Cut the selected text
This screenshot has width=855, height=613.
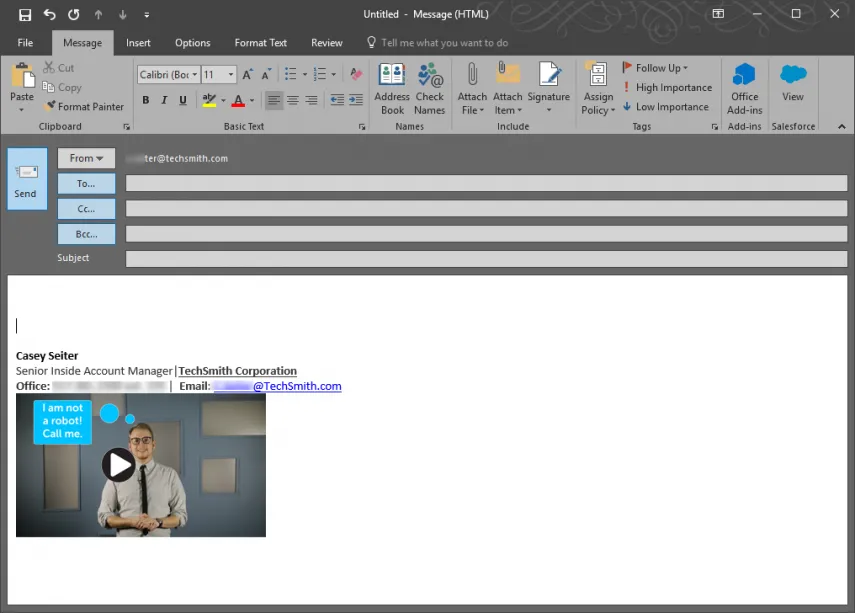point(59,68)
